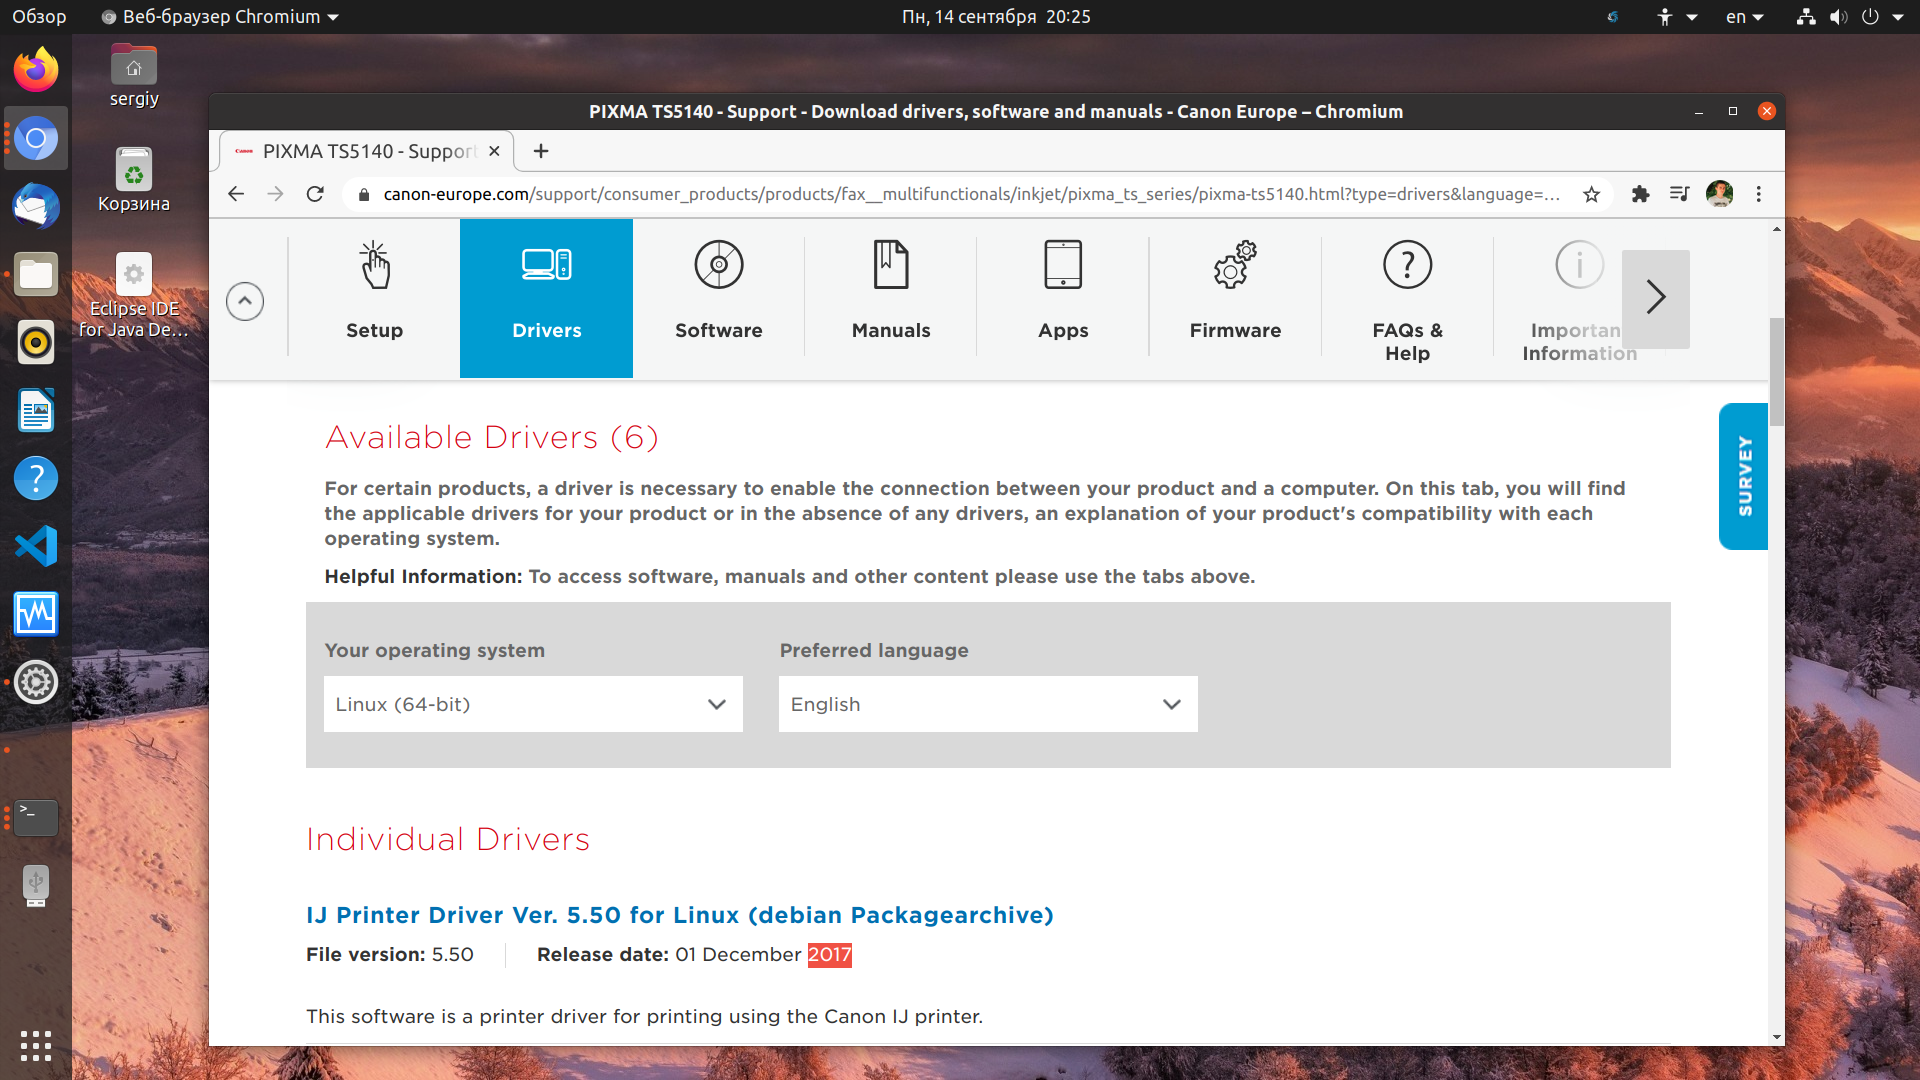The width and height of the screenshot is (1920, 1080).
Task: Collapse the navigation with the up chevron
Action: (245, 301)
